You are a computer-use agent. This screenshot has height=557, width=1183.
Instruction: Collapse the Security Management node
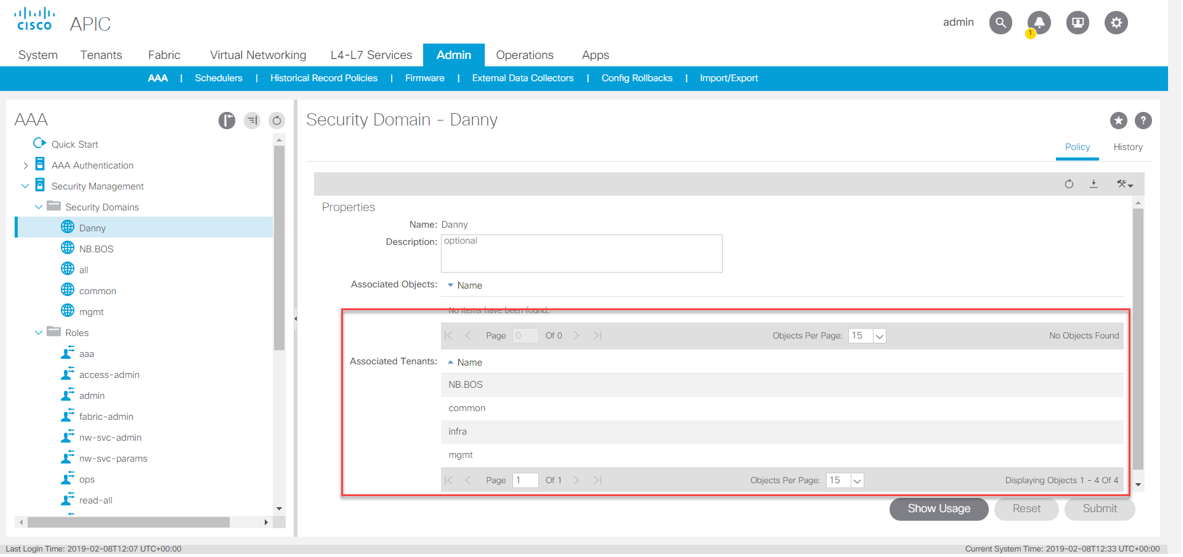click(x=25, y=186)
